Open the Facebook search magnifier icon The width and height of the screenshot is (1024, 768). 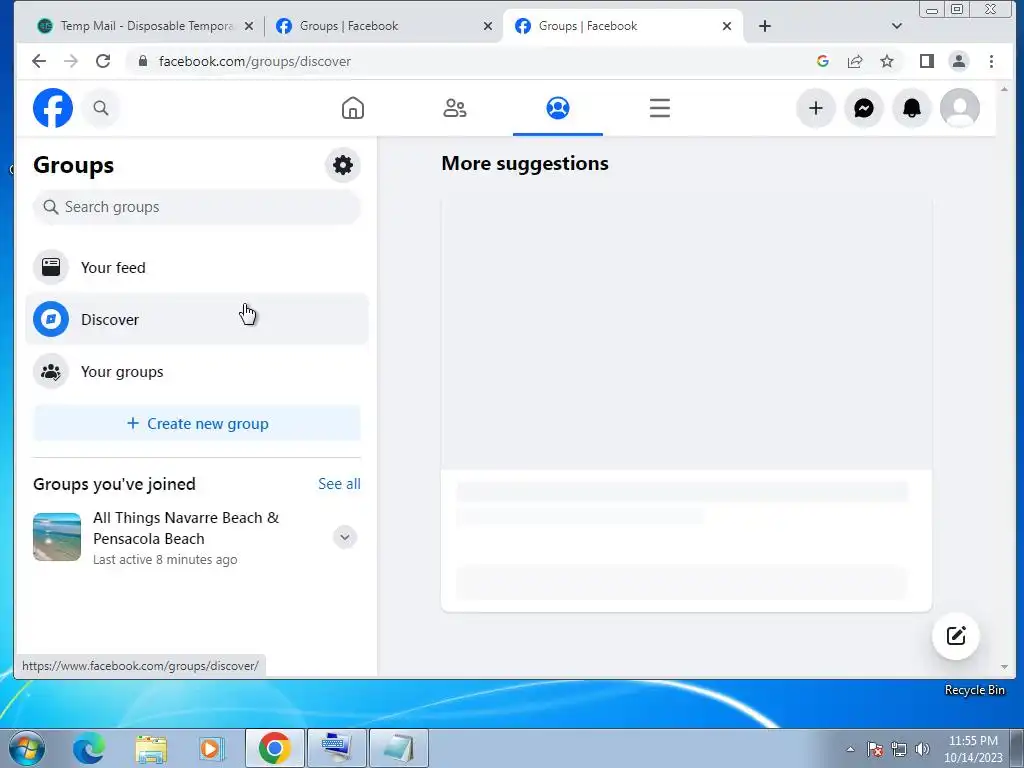point(101,108)
